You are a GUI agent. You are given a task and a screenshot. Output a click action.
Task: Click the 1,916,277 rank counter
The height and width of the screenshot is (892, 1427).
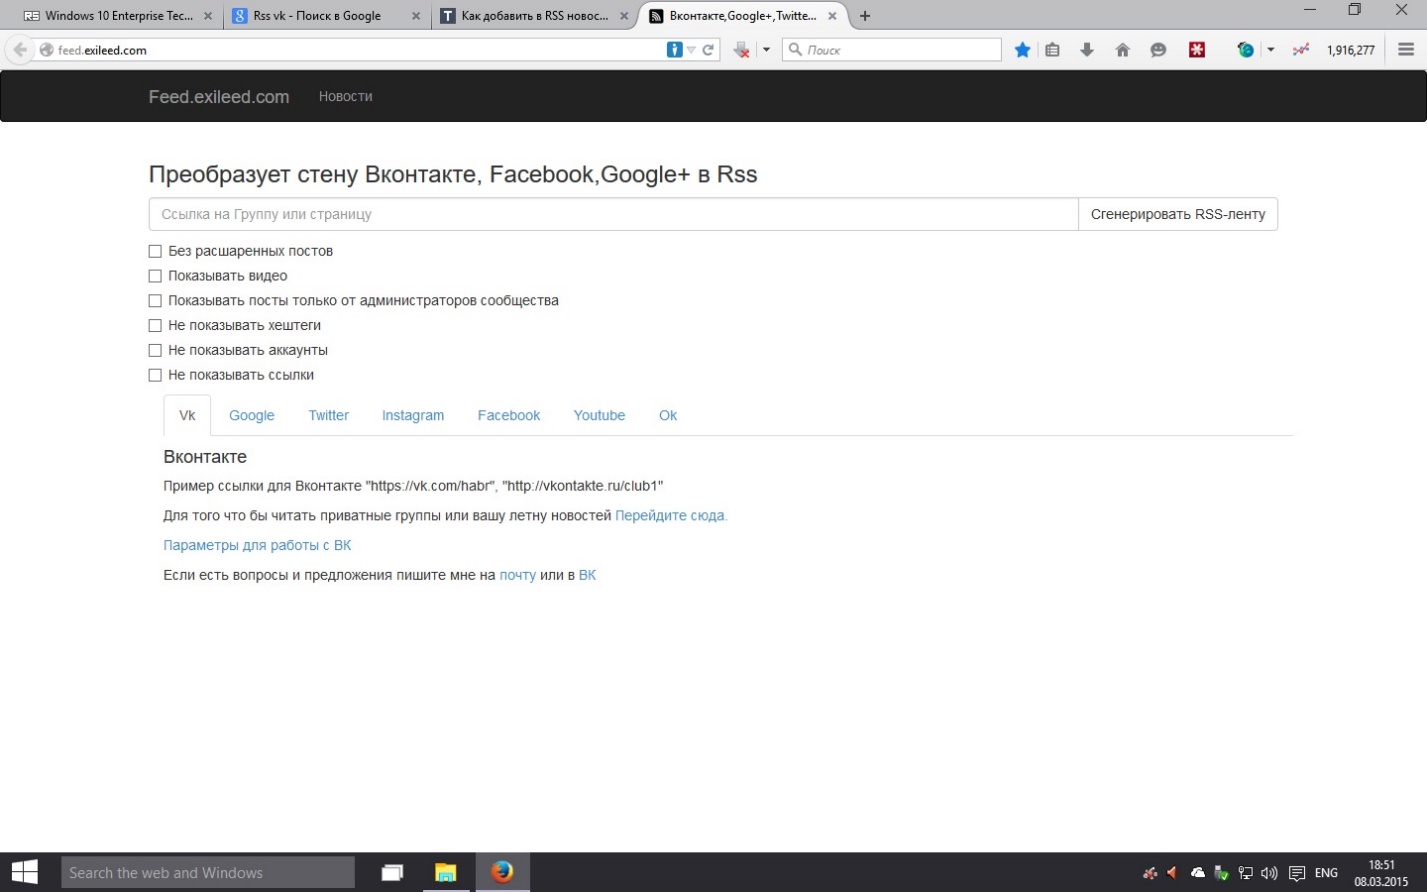pos(1350,50)
